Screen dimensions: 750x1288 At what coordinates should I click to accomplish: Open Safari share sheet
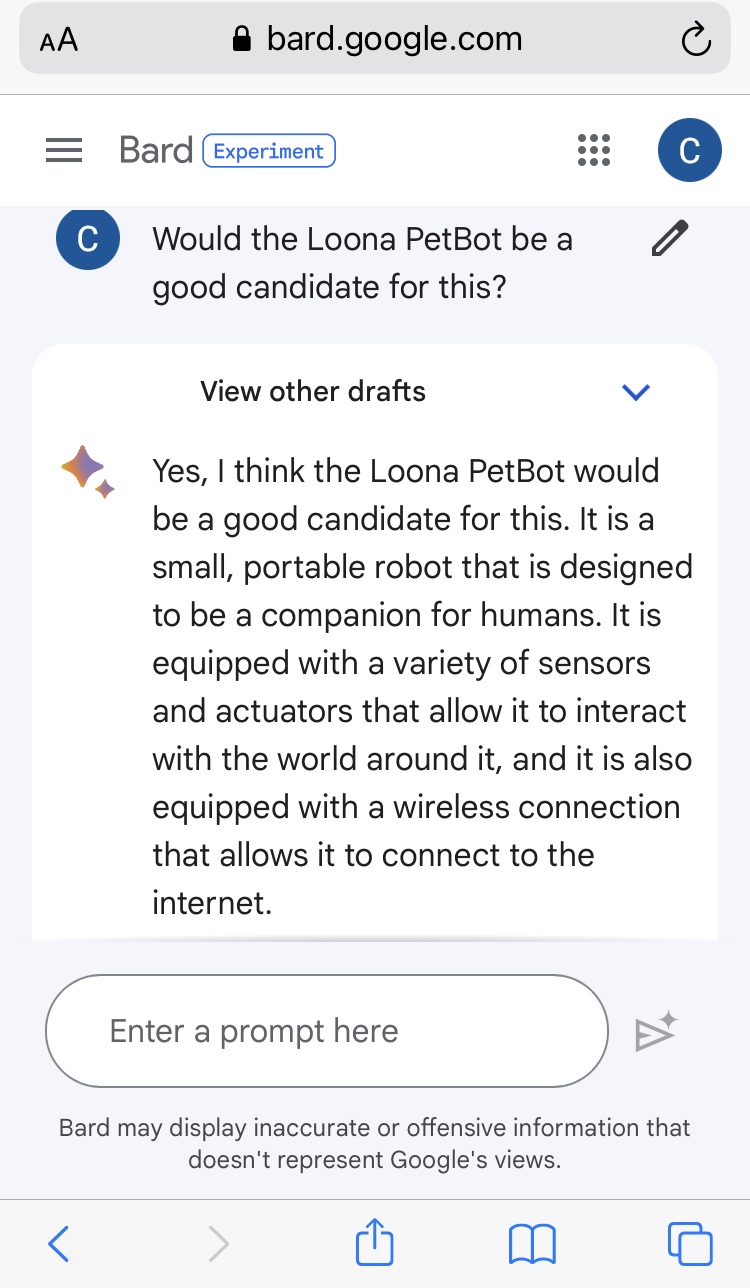[x=375, y=1244]
